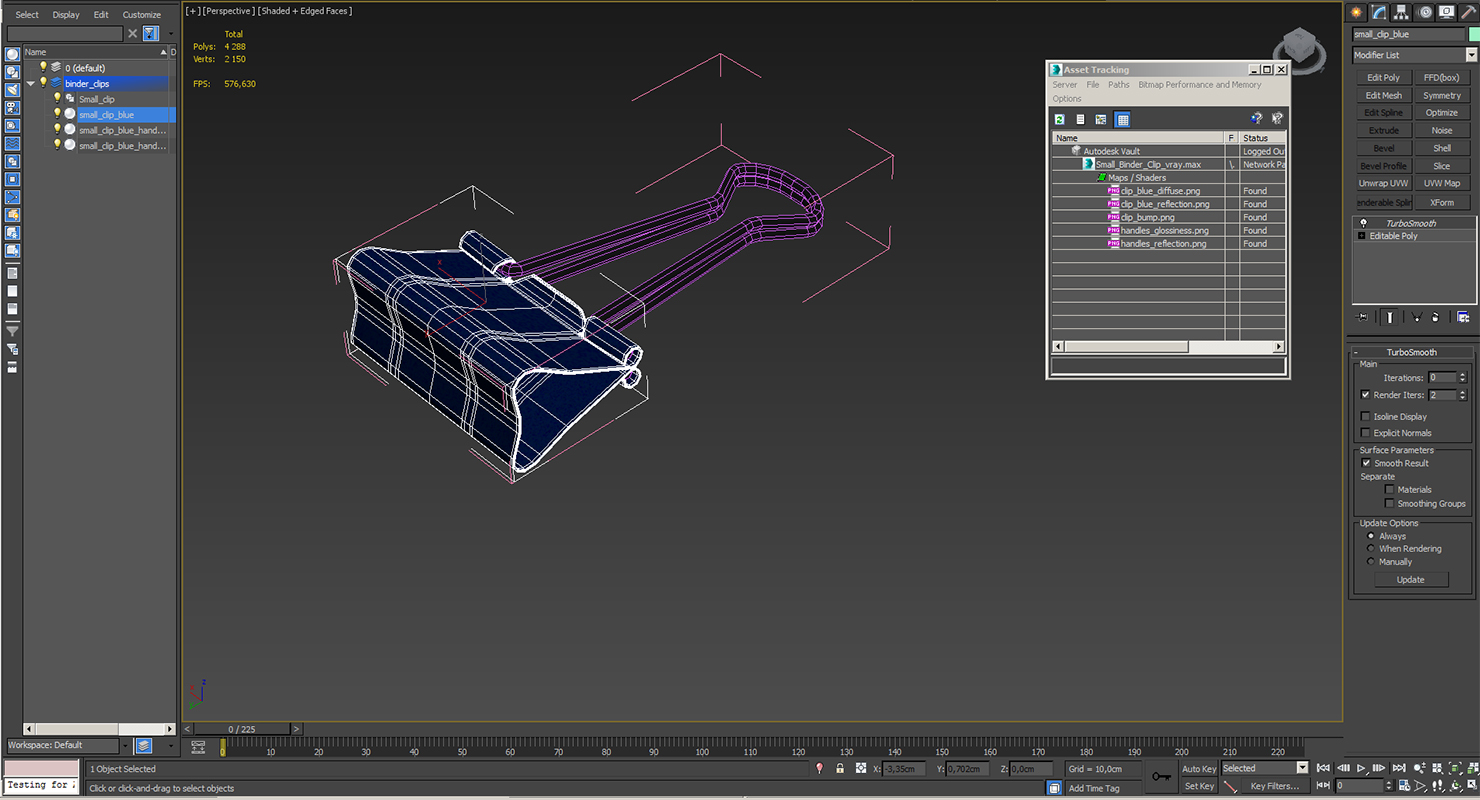Open Configure Modifier Sets icon

click(x=1463, y=317)
